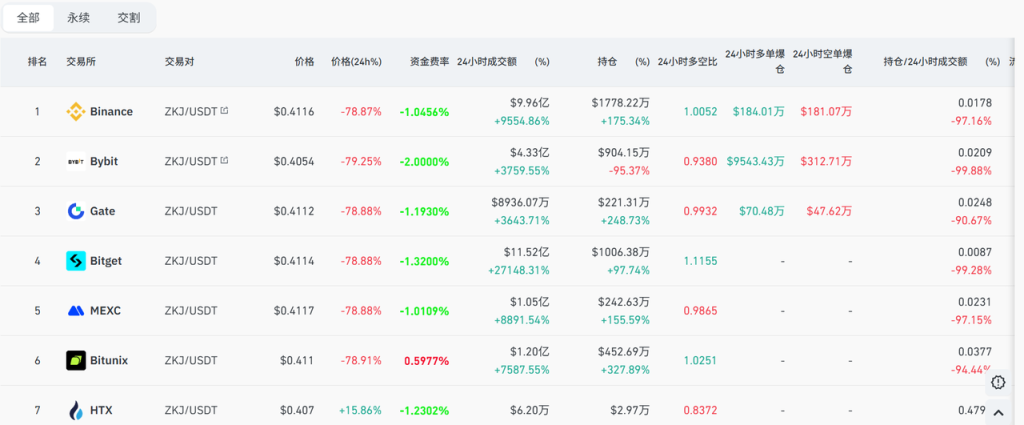The width and height of the screenshot is (1024, 425).
Task: Open the Bitunix exchange name link
Action: (108, 360)
